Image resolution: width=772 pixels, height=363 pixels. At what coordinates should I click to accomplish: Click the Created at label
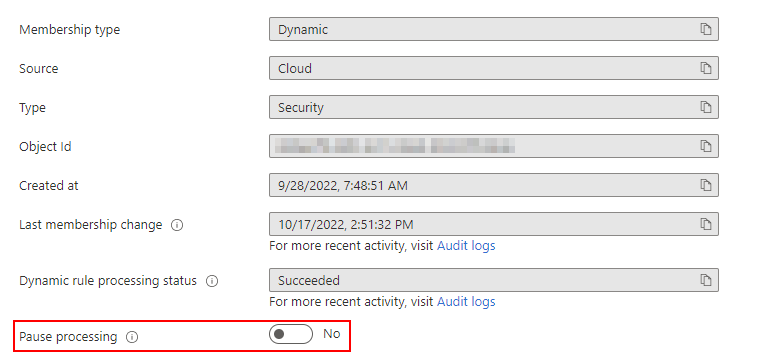[49, 185]
